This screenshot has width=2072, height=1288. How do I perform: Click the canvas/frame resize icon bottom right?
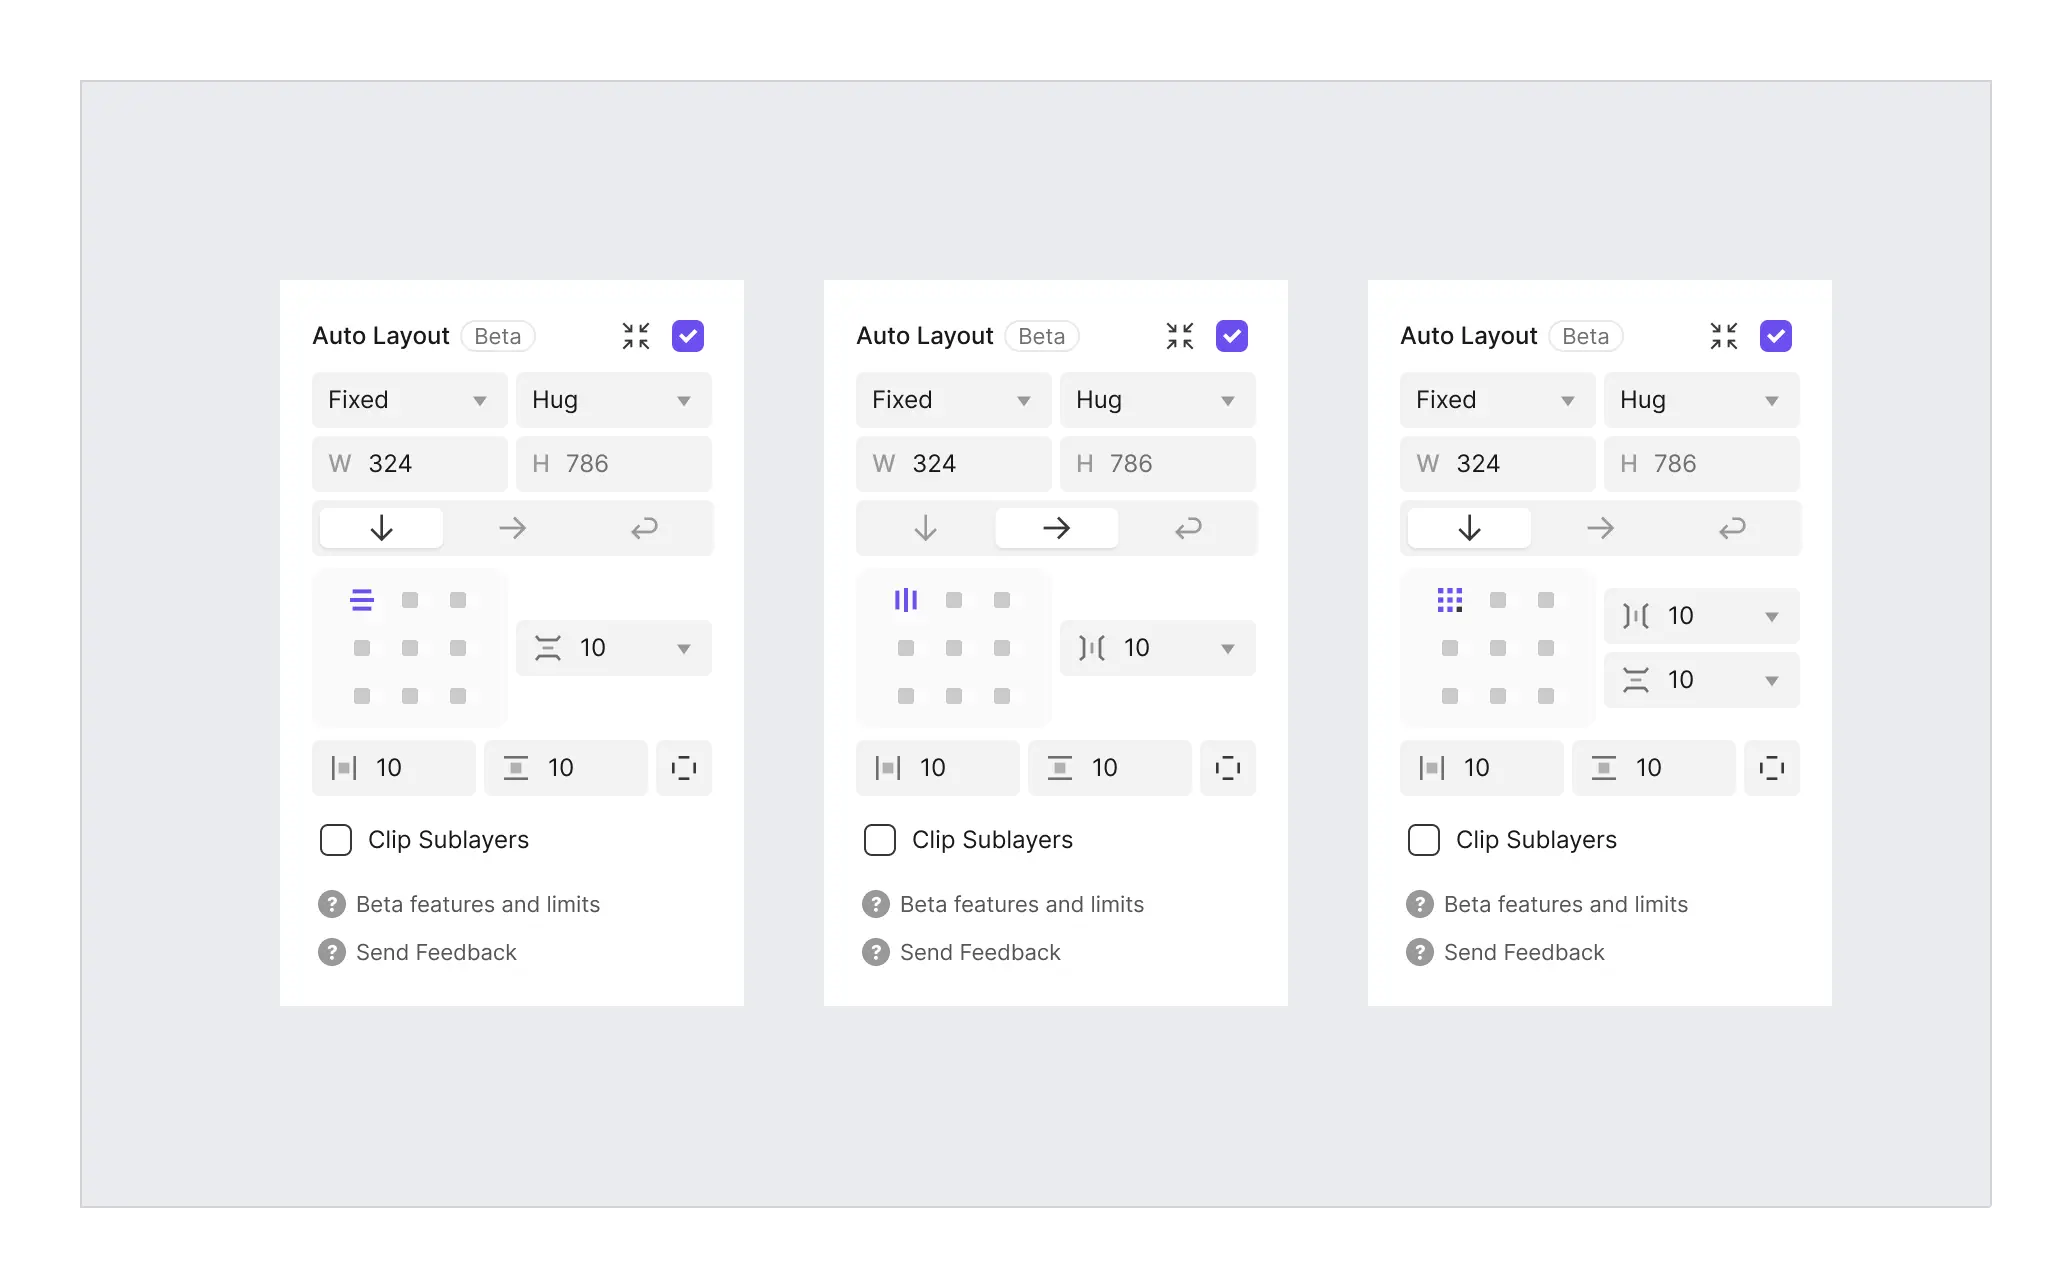click(1774, 767)
